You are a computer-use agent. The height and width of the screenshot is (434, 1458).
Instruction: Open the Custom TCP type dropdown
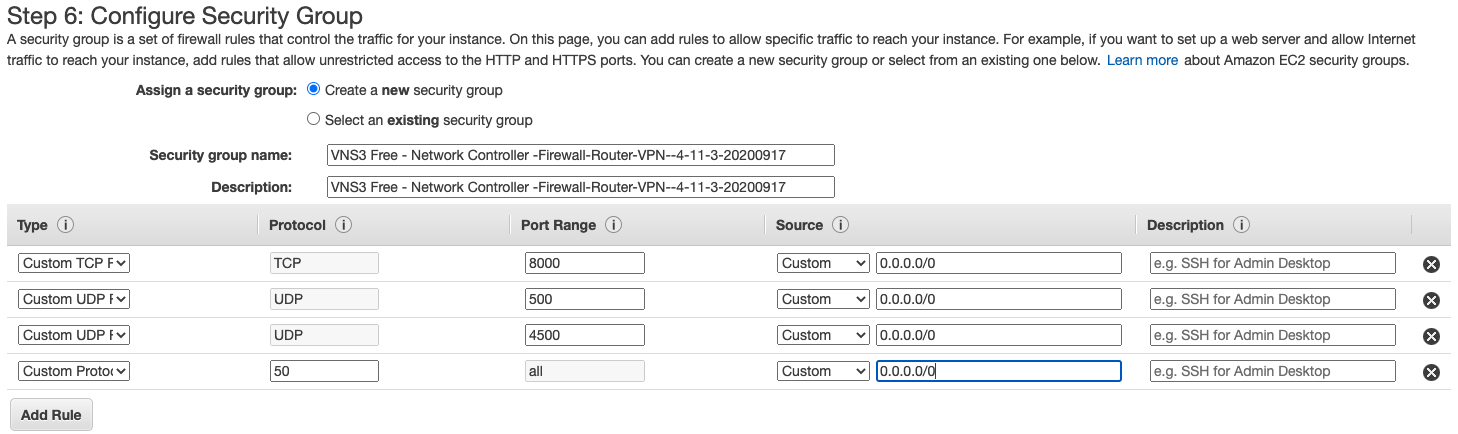(x=74, y=263)
